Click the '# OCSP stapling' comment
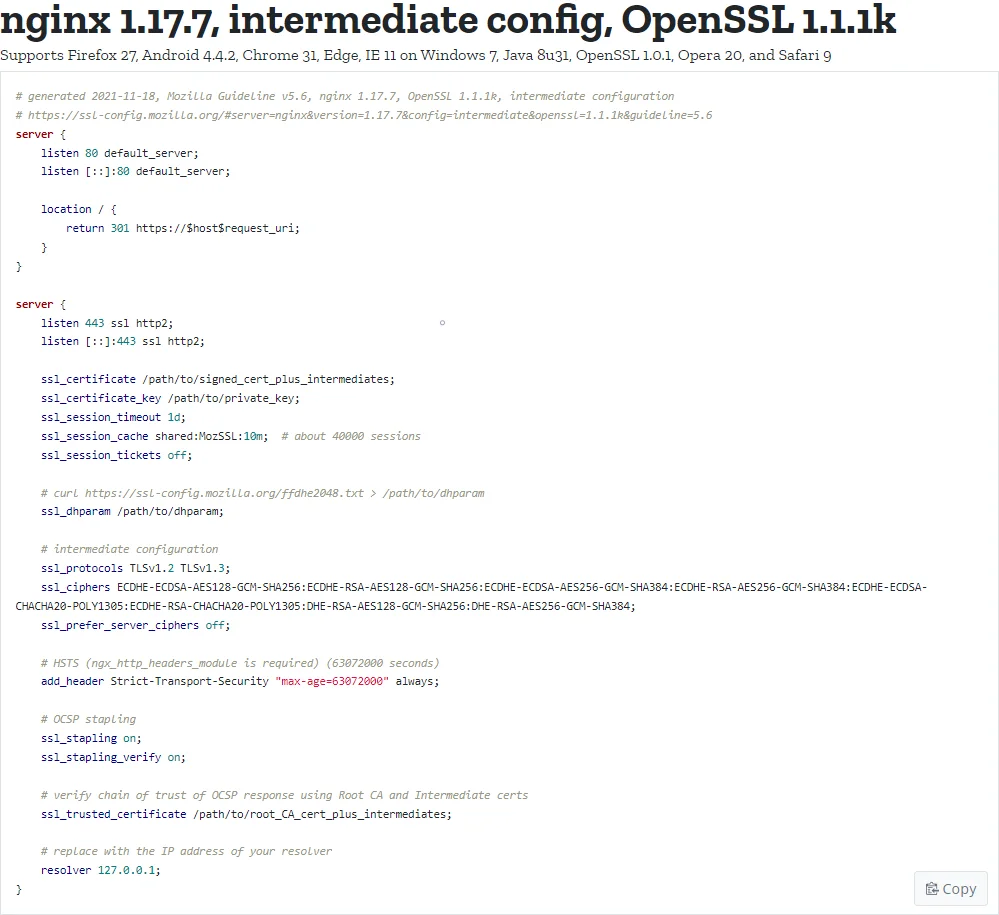 [x=89, y=719]
